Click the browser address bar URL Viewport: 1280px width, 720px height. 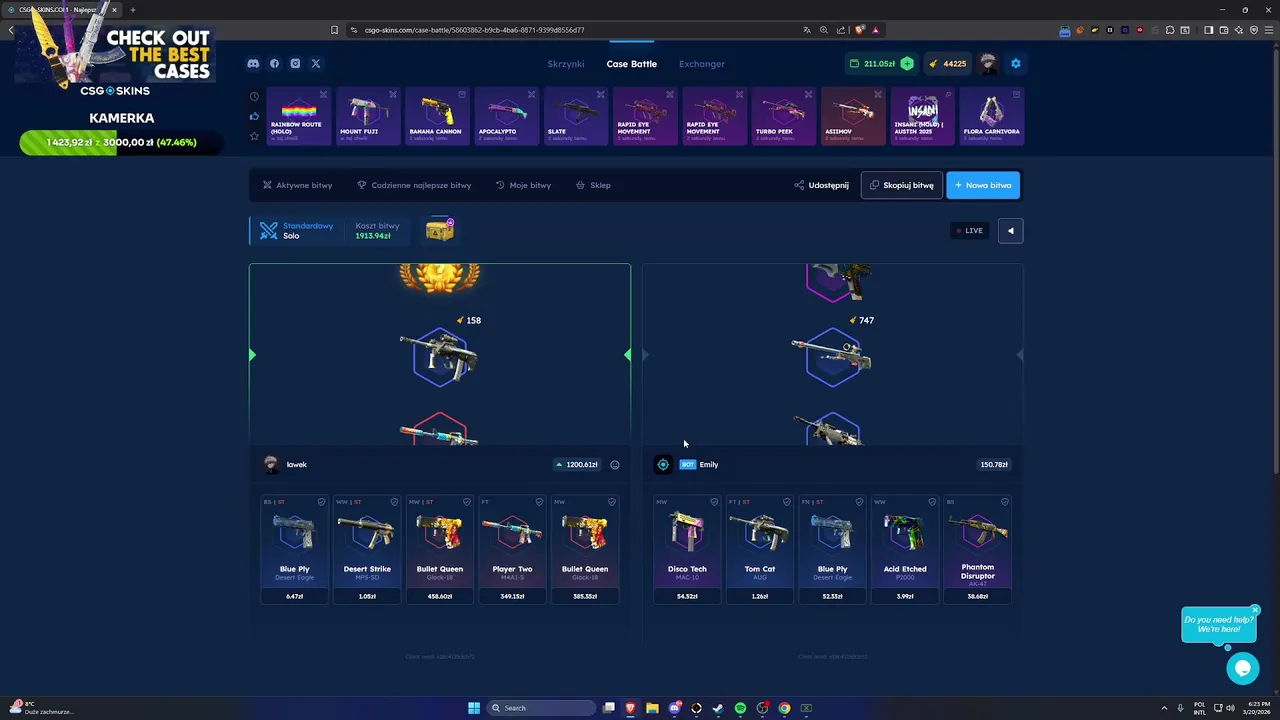[x=475, y=30]
